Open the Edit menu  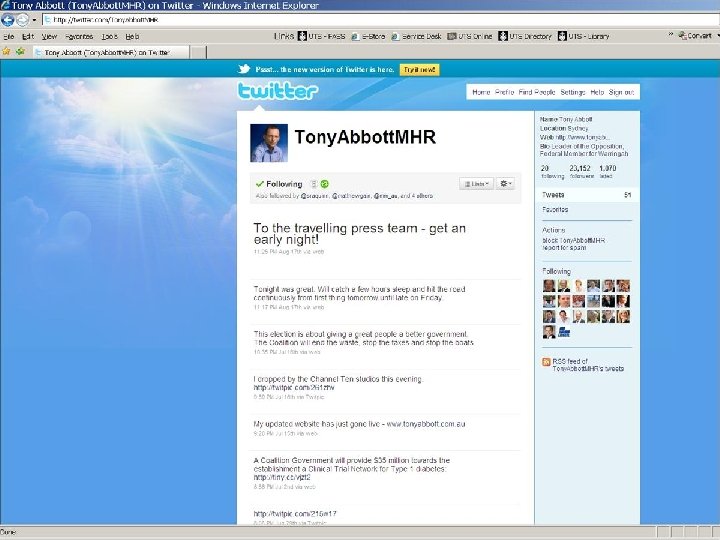coord(28,36)
